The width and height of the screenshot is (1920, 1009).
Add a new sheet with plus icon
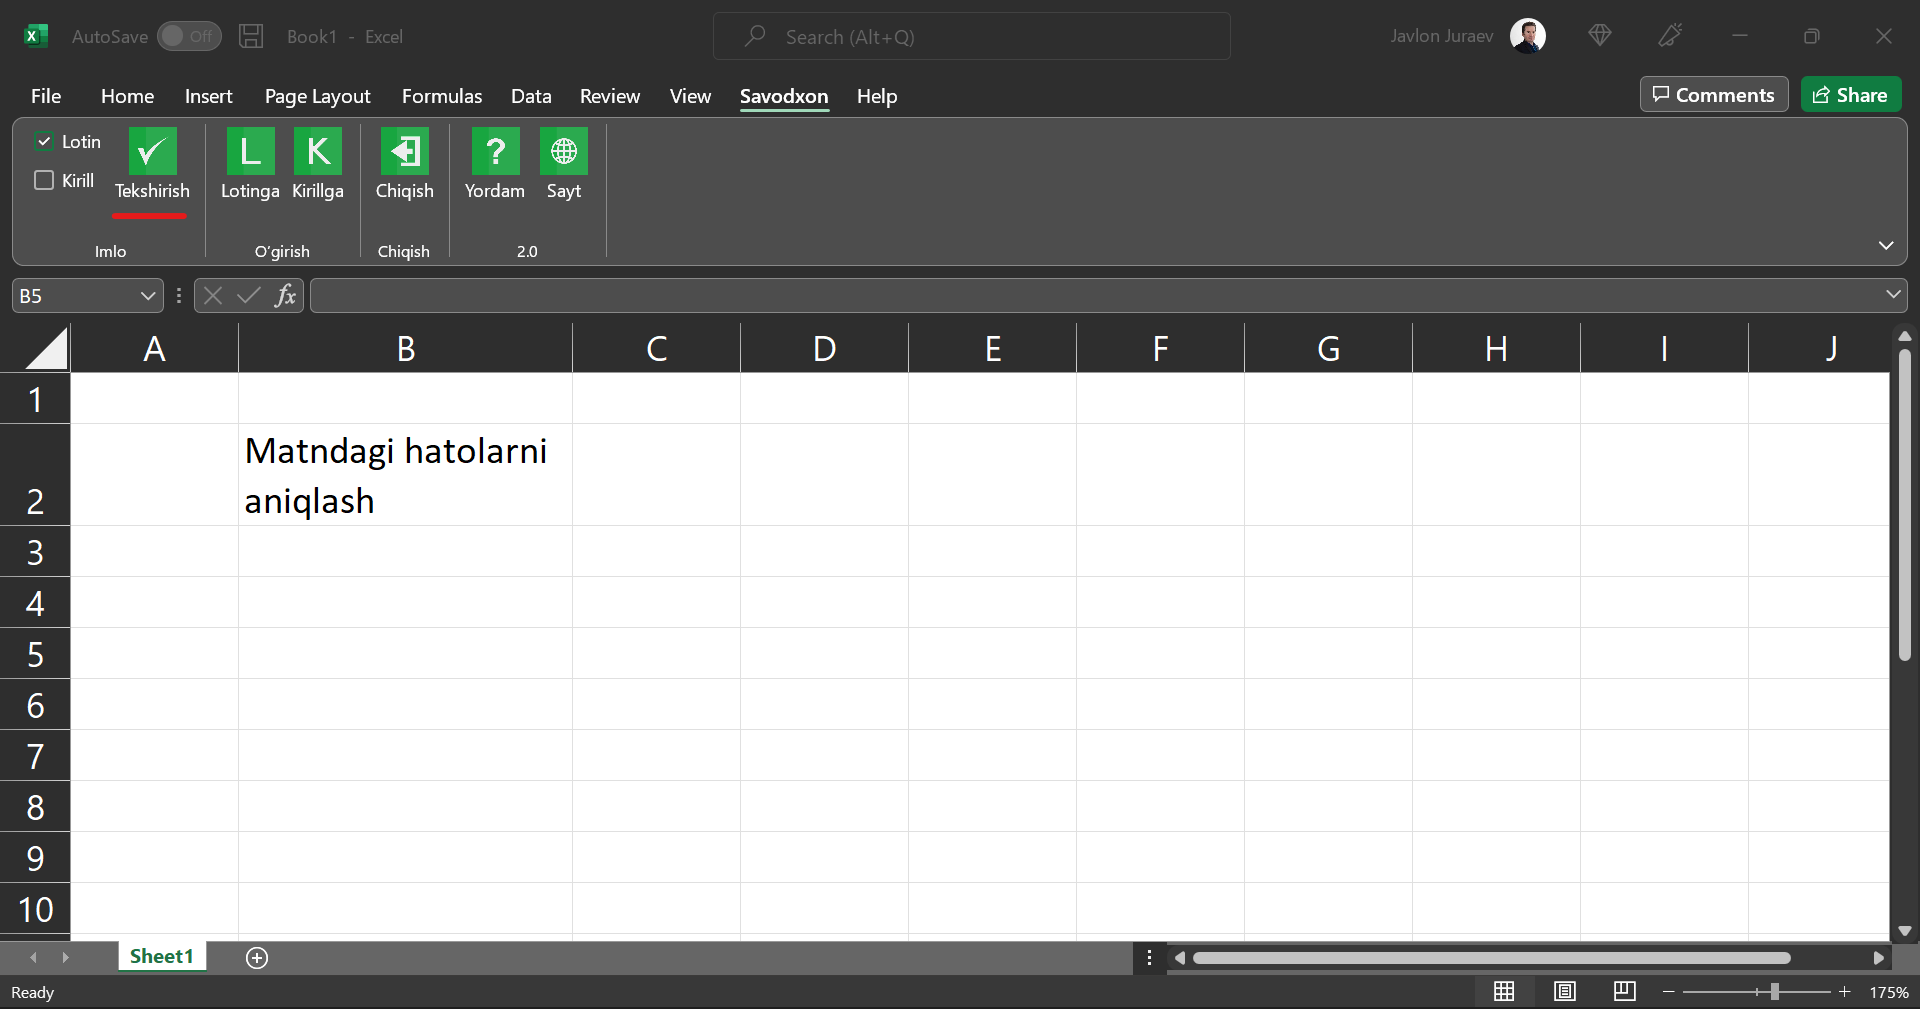(257, 958)
